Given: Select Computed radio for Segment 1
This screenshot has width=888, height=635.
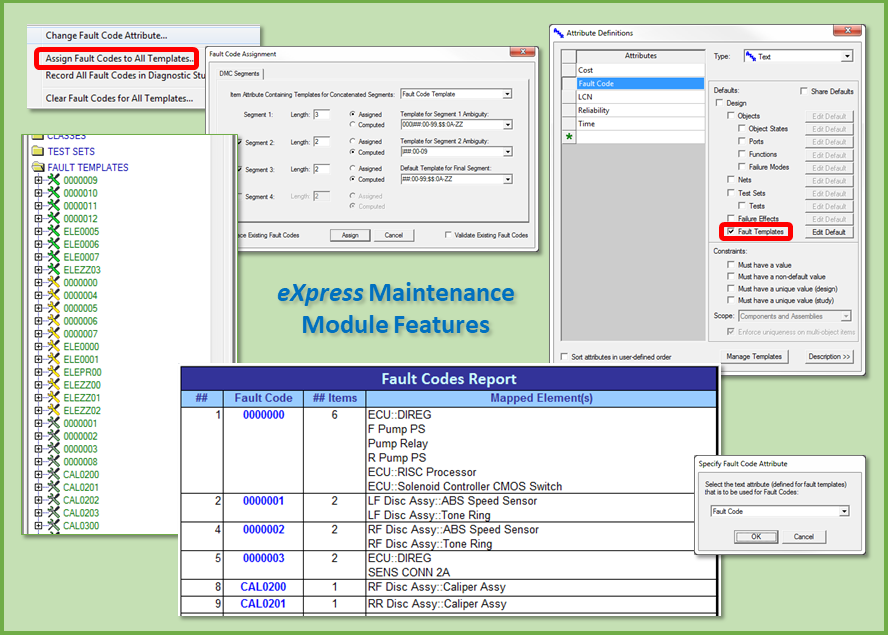Looking at the screenshot, I should click(353, 125).
